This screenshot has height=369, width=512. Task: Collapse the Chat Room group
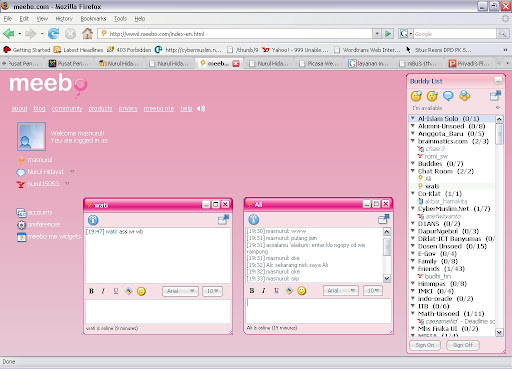pos(413,171)
